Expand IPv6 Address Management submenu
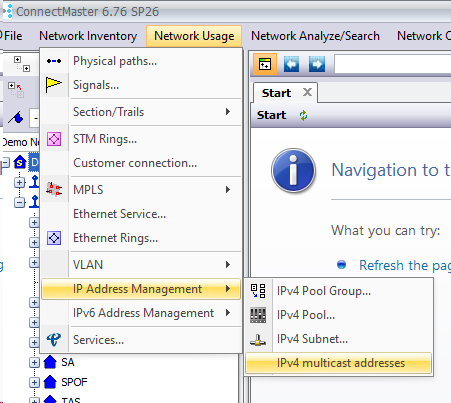451x403 pixels. pyautogui.click(x=141, y=313)
